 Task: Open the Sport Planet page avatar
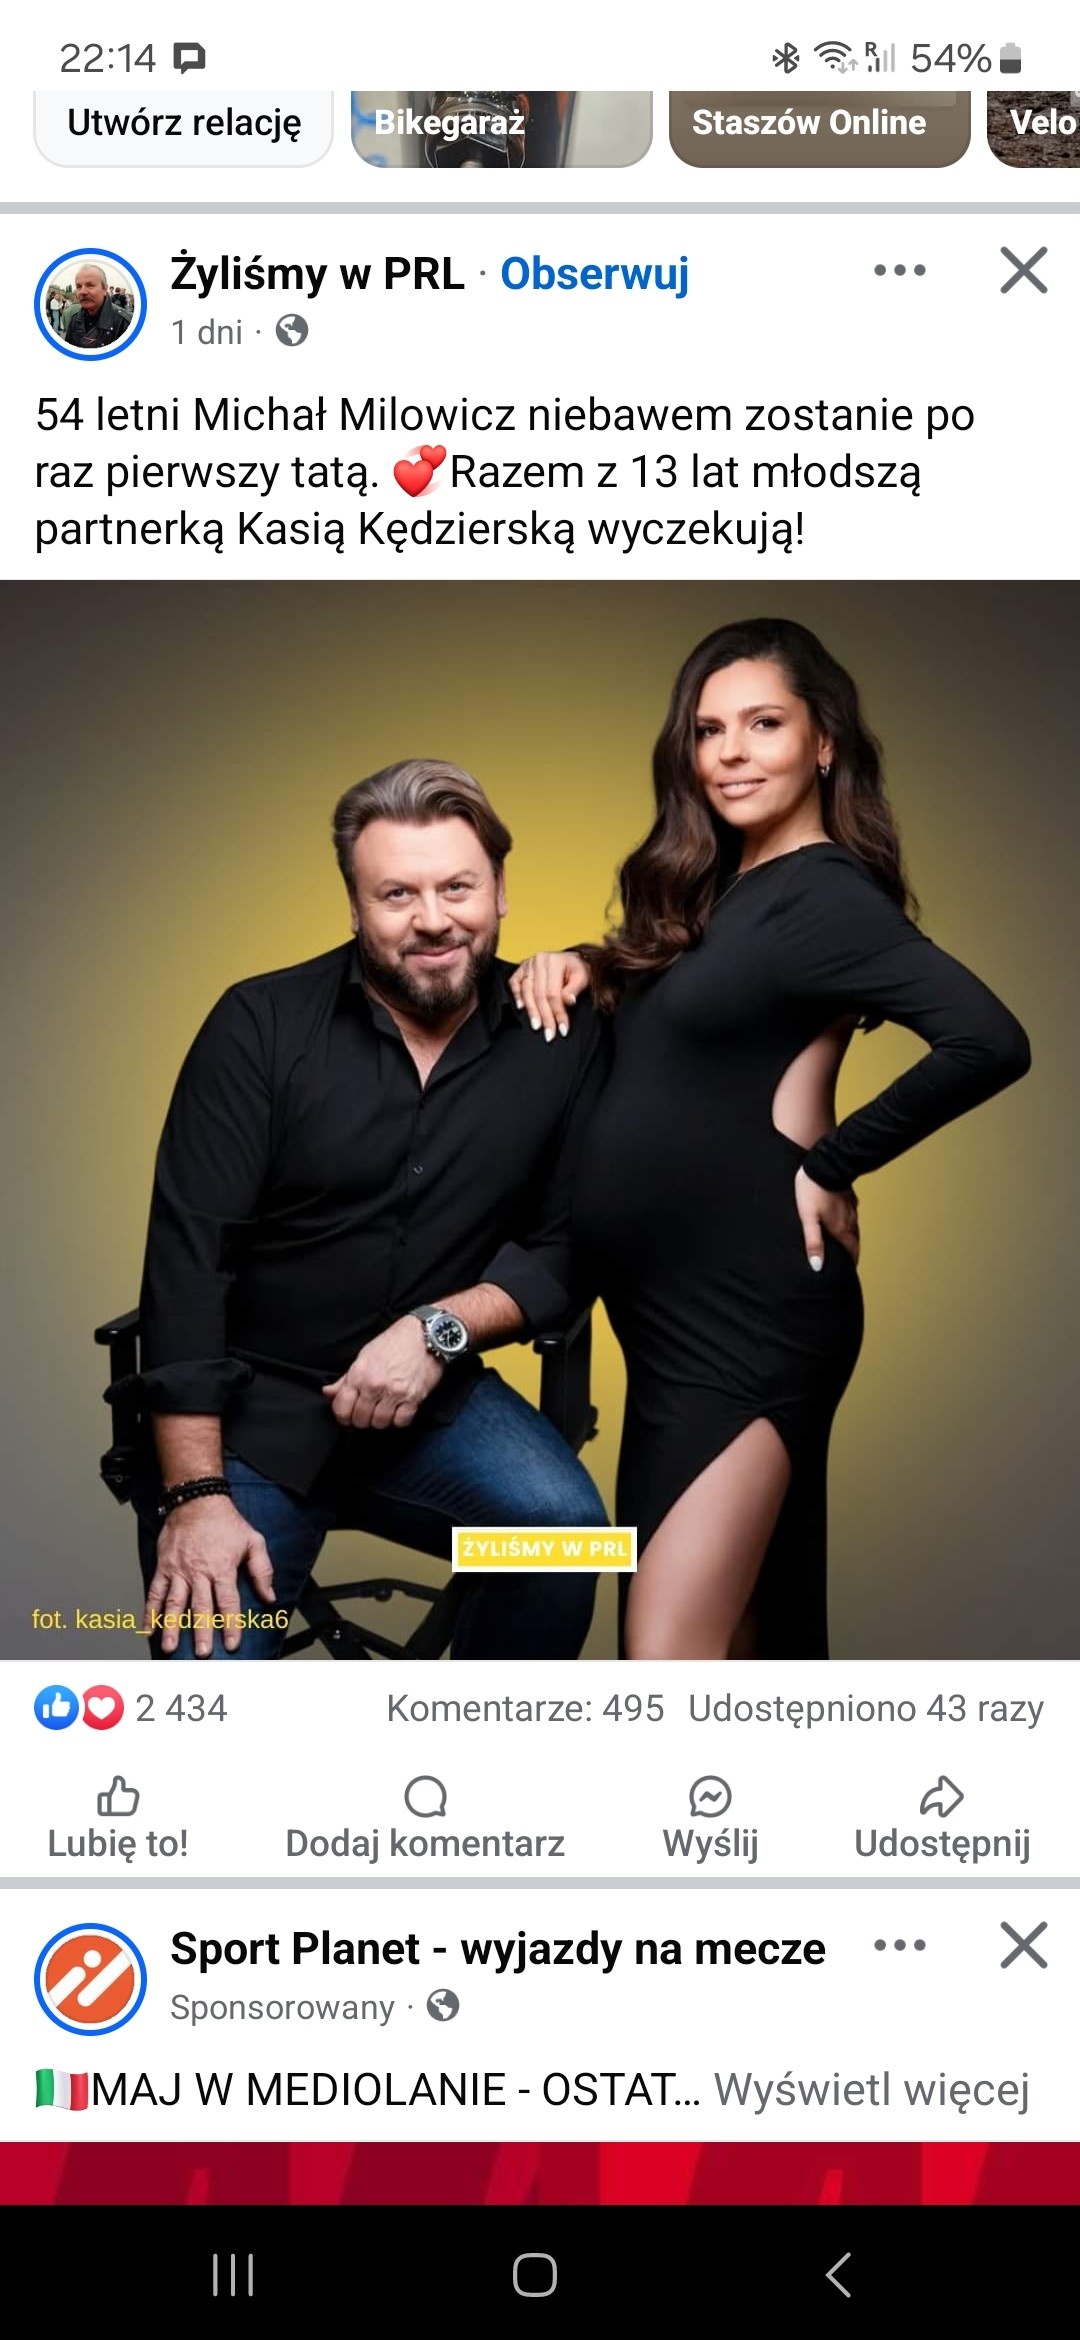(x=91, y=1979)
